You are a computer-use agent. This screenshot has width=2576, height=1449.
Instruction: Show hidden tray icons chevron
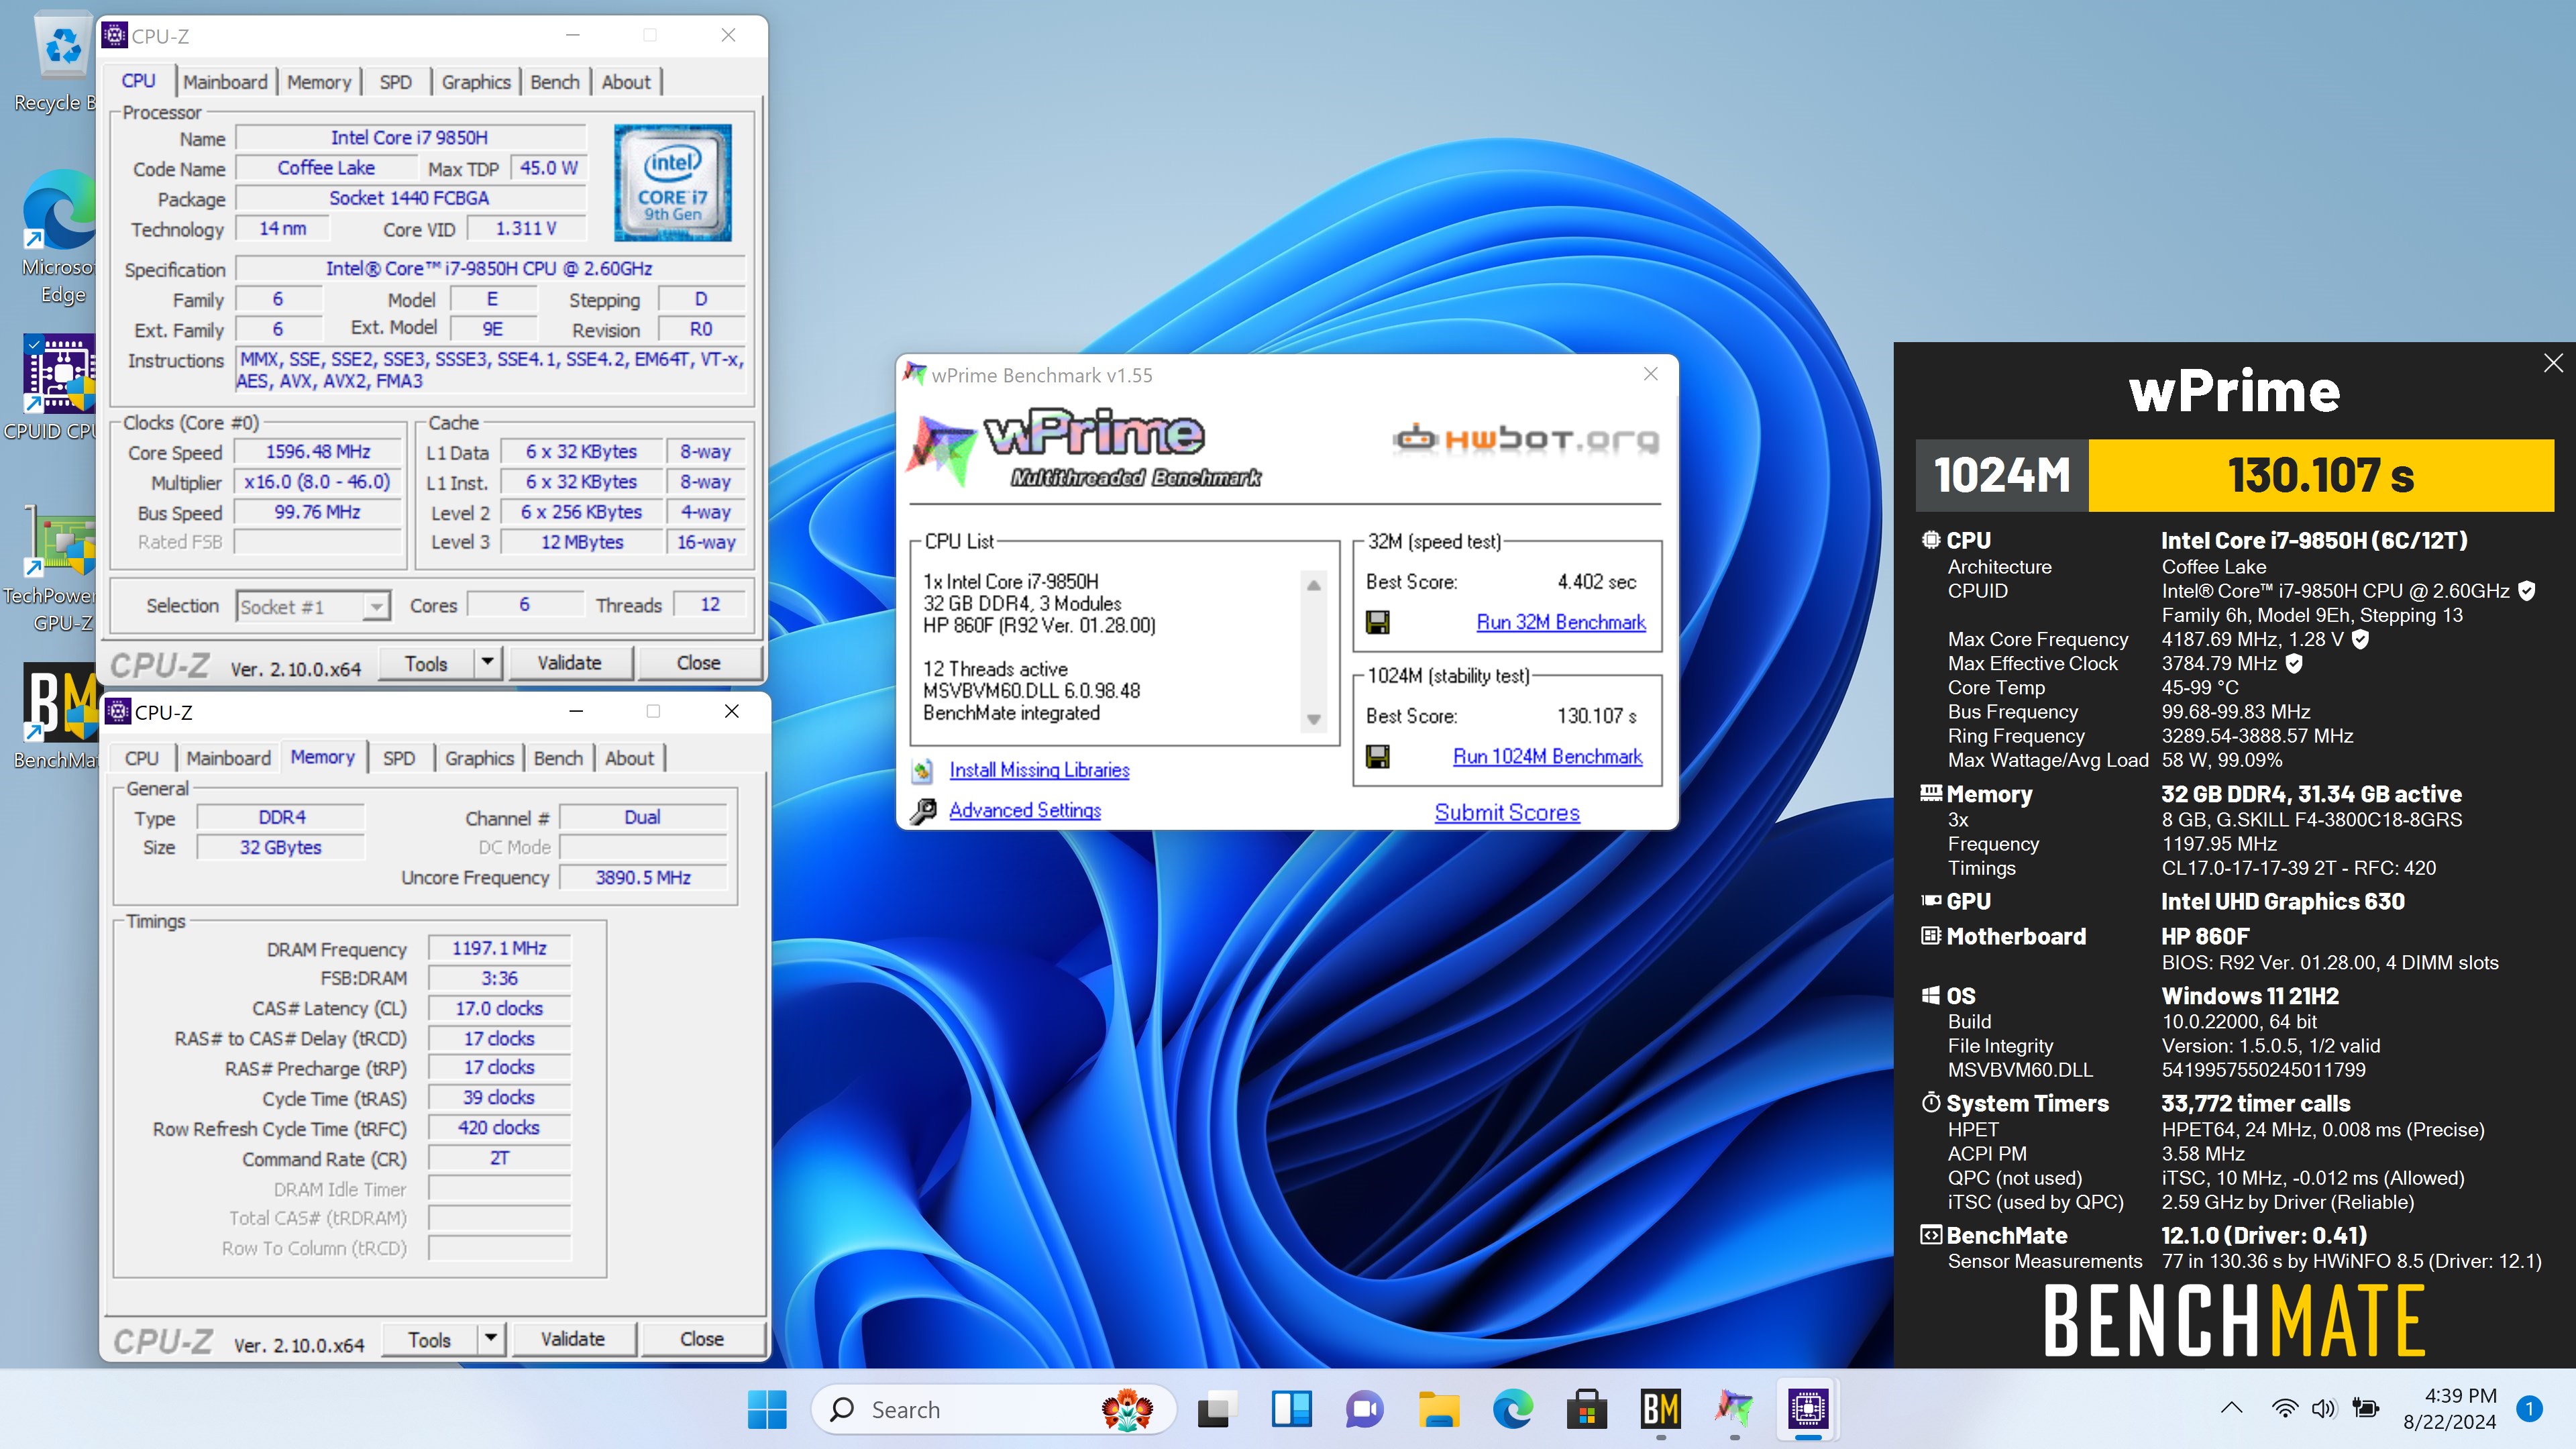pos(2231,1408)
